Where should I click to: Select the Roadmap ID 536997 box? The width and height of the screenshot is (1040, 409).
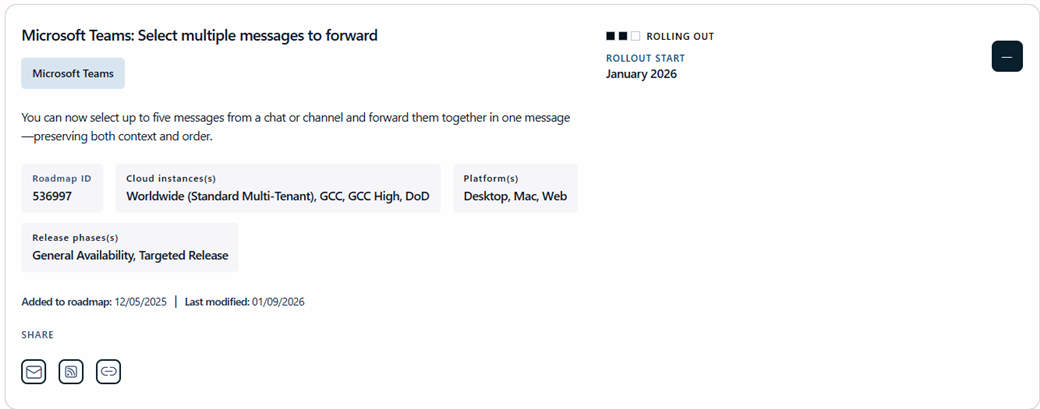point(62,188)
